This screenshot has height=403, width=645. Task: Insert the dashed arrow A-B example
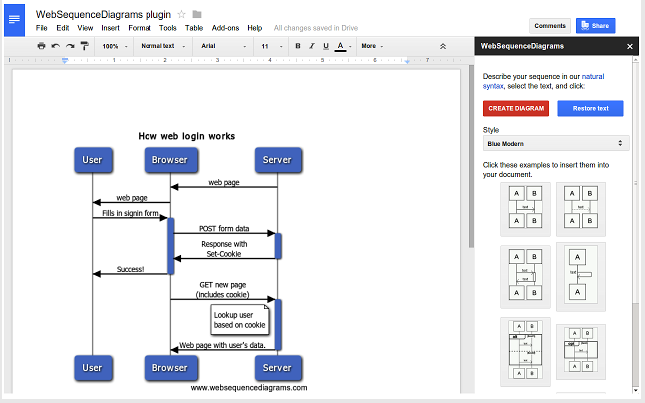point(581,209)
